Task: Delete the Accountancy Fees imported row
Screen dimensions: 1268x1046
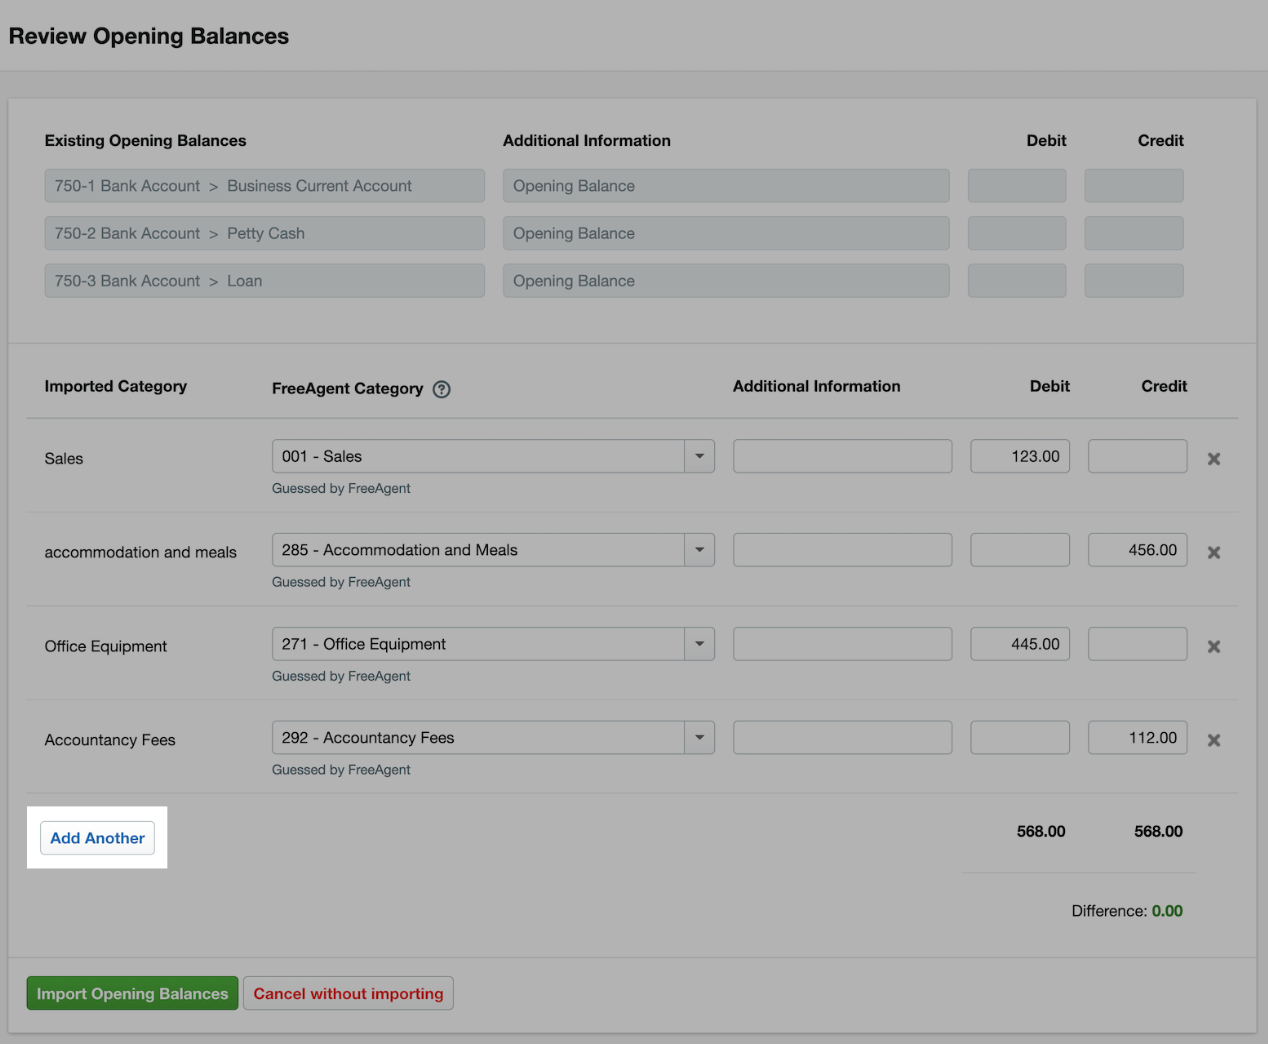Action: [1213, 740]
